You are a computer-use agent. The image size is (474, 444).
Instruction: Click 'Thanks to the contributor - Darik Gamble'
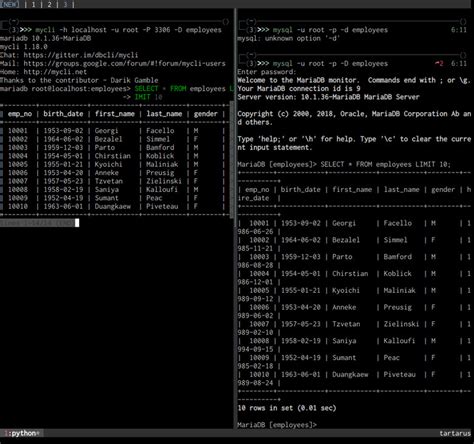pos(79,80)
